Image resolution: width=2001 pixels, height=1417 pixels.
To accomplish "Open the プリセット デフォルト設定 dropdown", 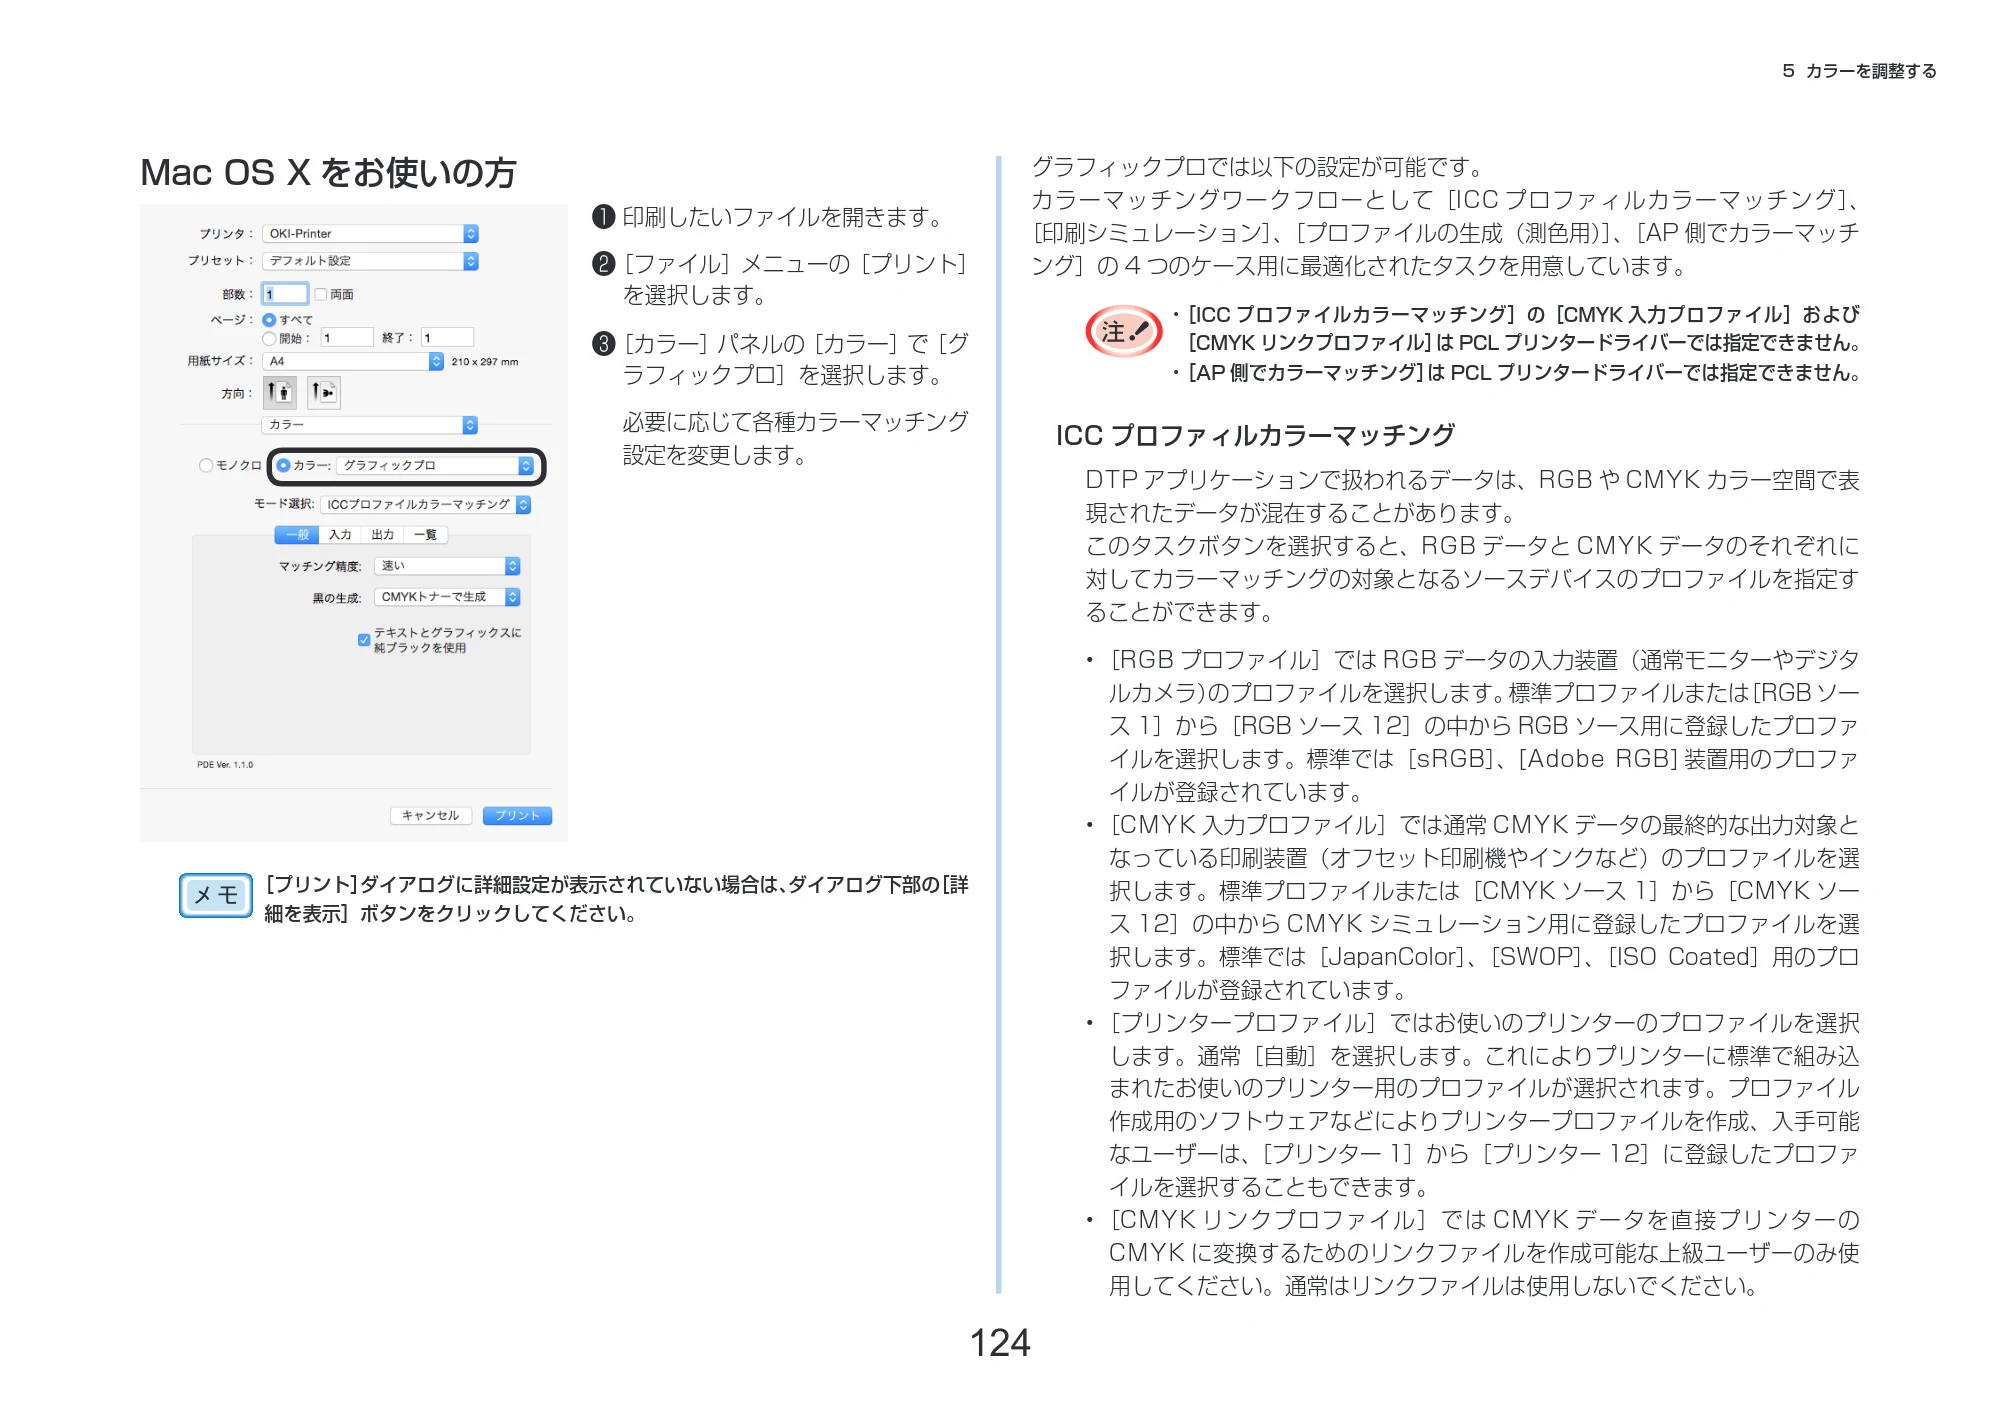I will point(371,260).
